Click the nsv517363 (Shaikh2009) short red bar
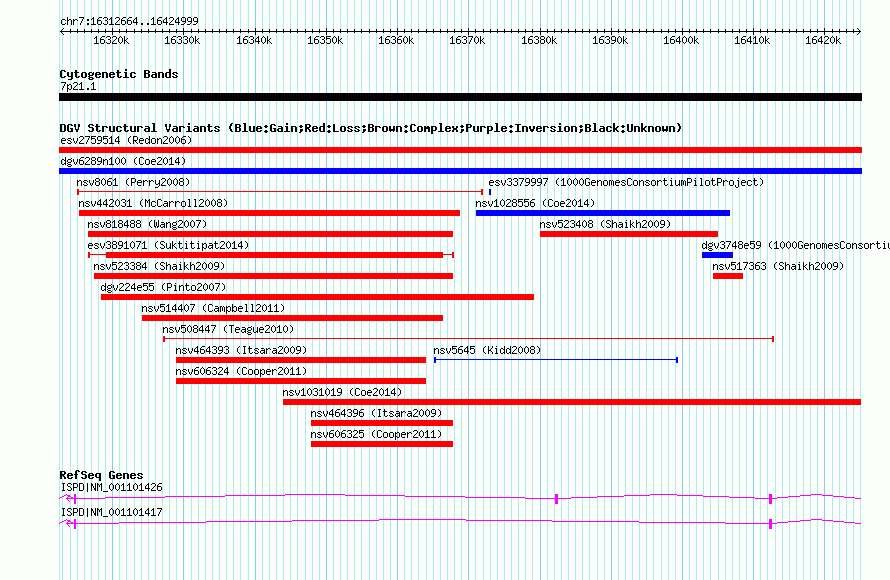This screenshot has height=580, width=890. (728, 276)
